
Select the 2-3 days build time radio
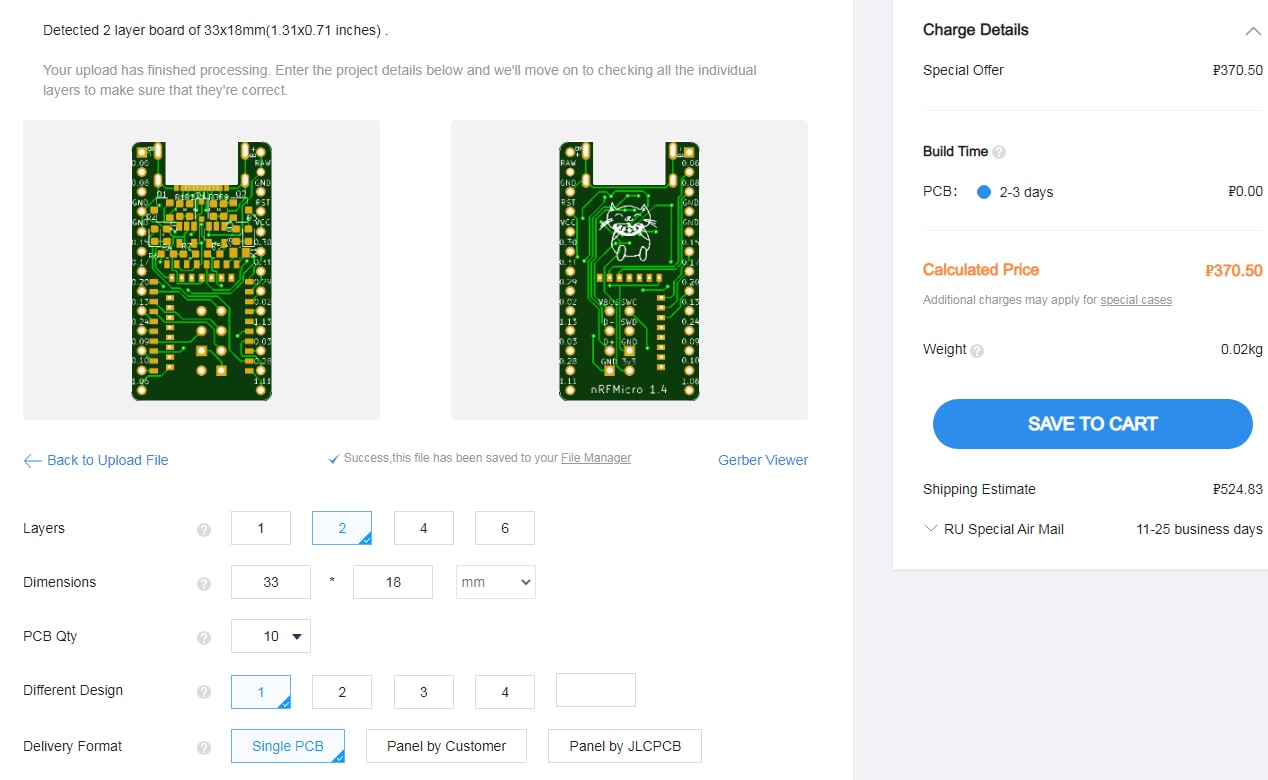(x=983, y=192)
